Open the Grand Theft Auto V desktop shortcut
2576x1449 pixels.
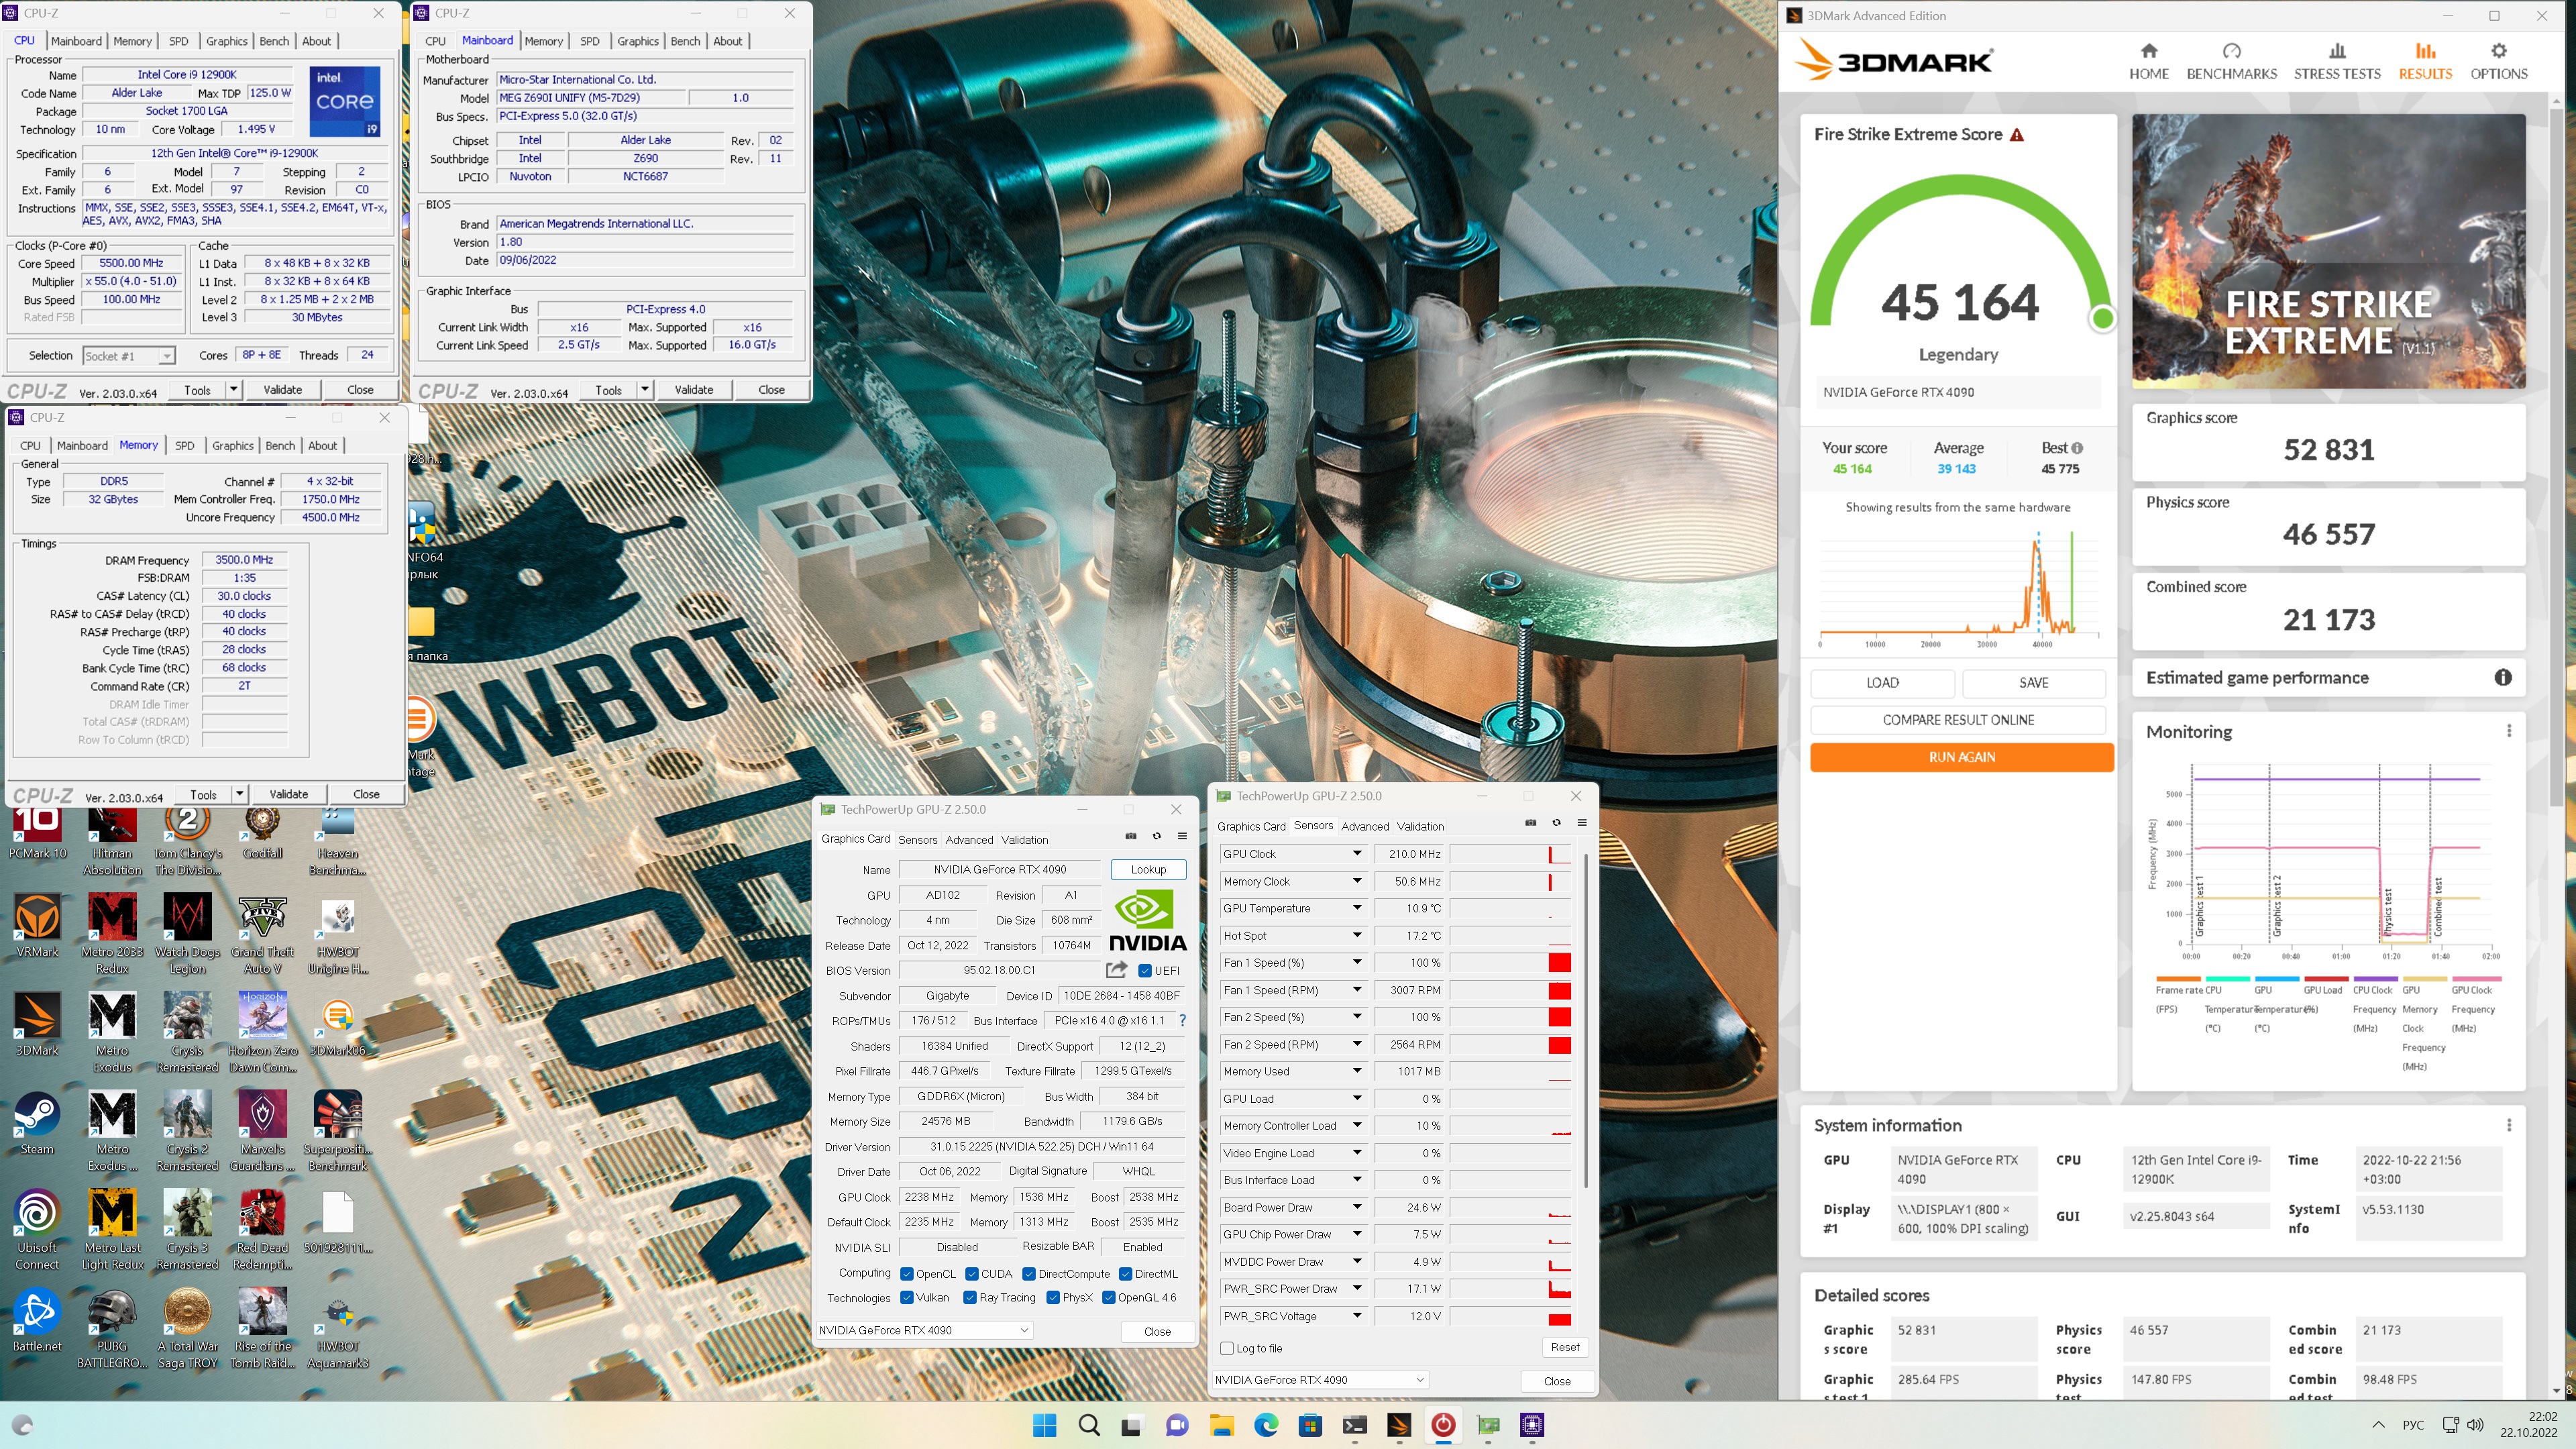[262, 934]
